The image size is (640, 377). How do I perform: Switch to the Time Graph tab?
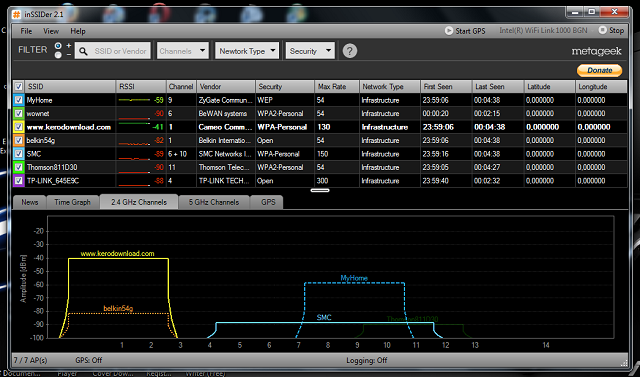tap(73, 202)
